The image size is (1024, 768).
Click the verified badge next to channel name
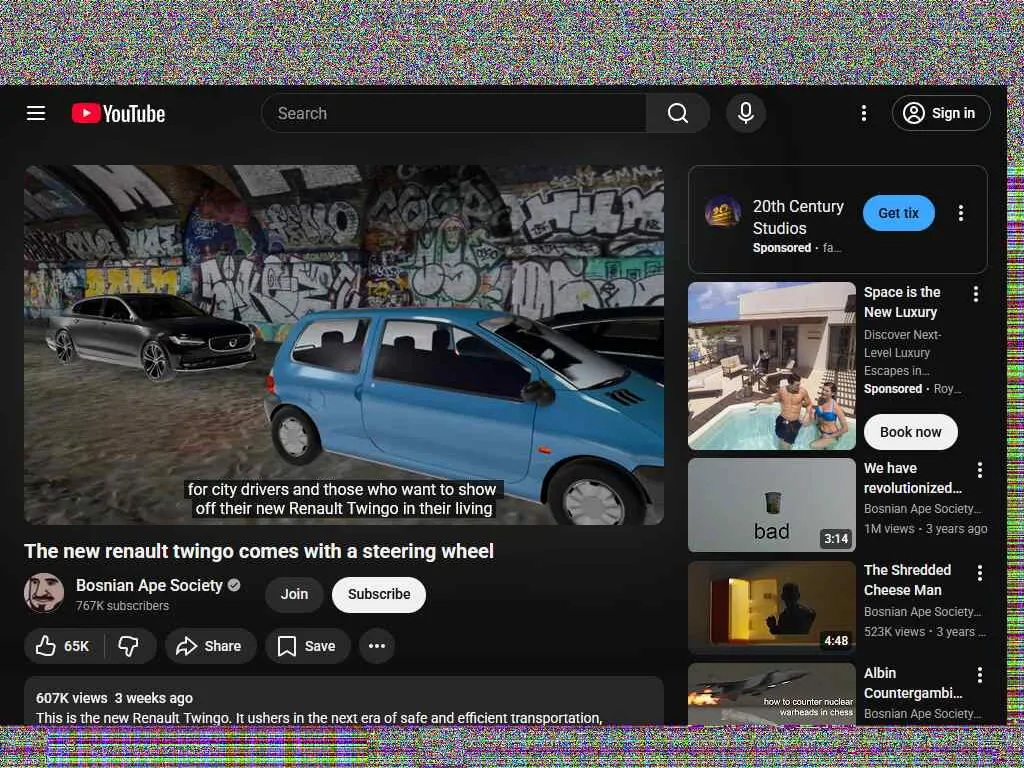pos(234,585)
